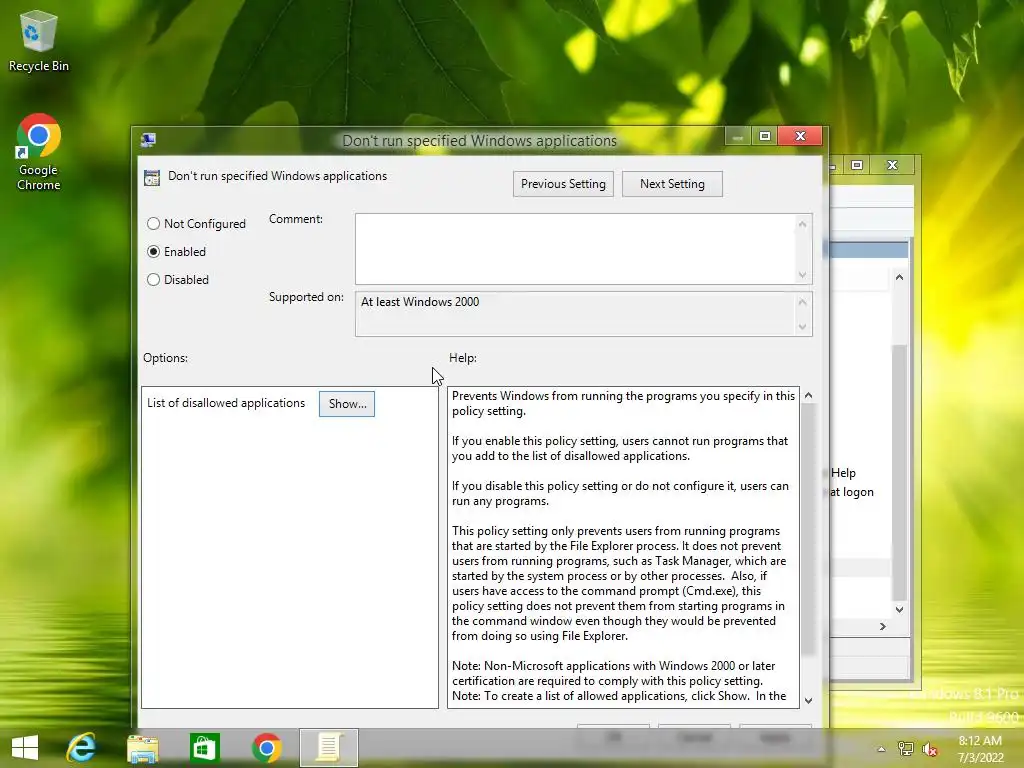Maximize the background Group Policy window
This screenshot has width=1024, height=768.
click(857, 165)
